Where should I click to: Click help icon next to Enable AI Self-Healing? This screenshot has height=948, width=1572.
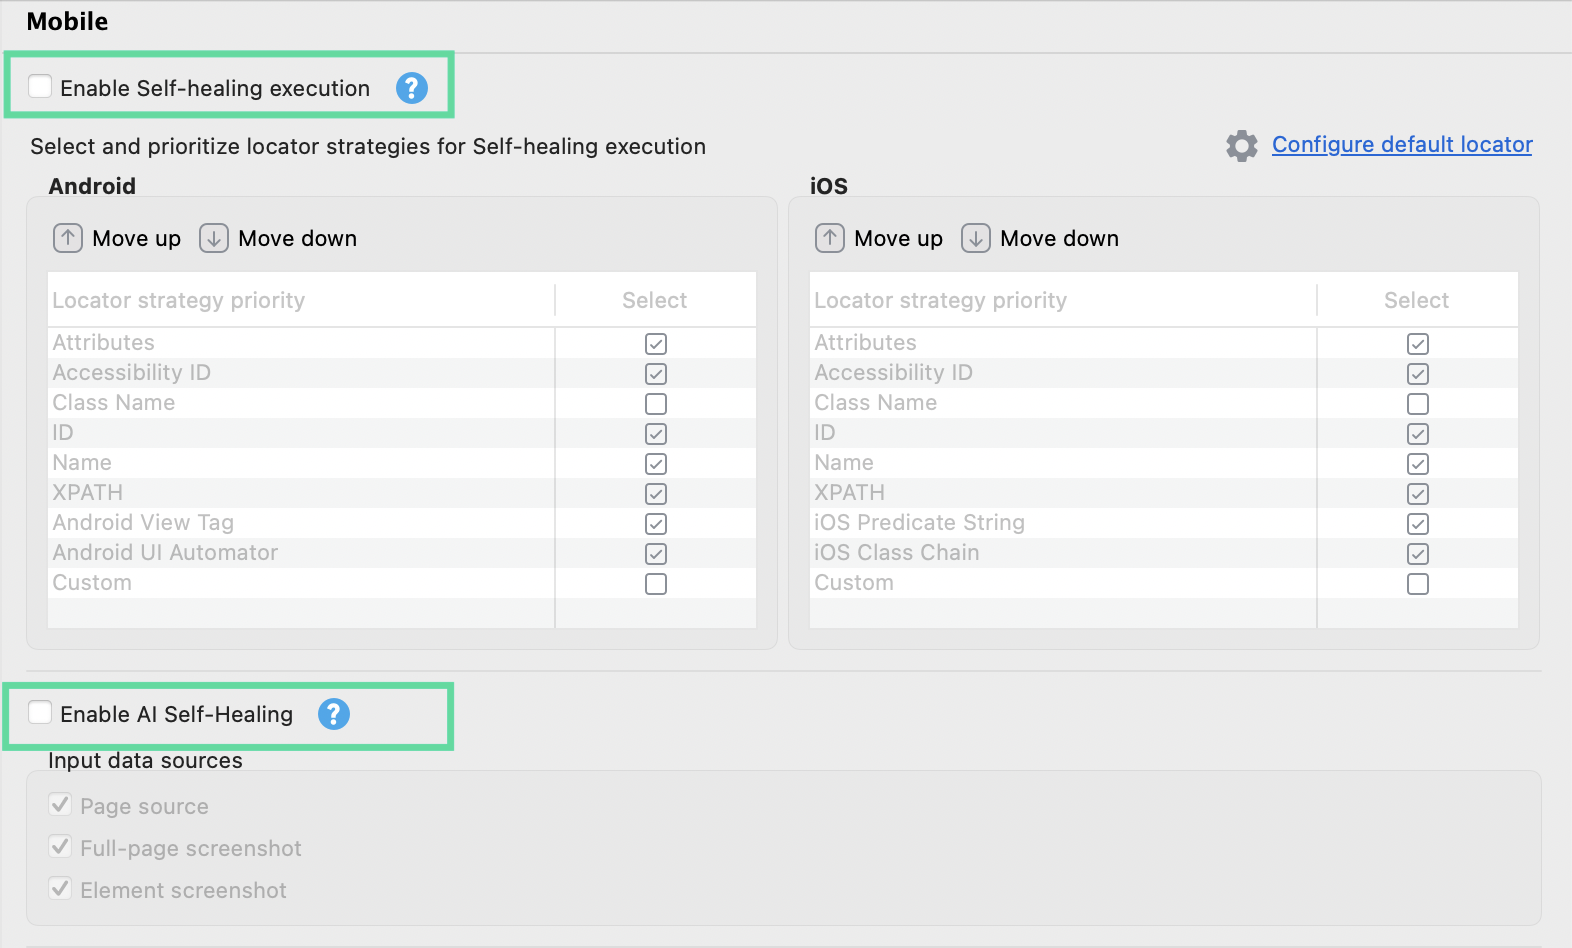tap(333, 714)
